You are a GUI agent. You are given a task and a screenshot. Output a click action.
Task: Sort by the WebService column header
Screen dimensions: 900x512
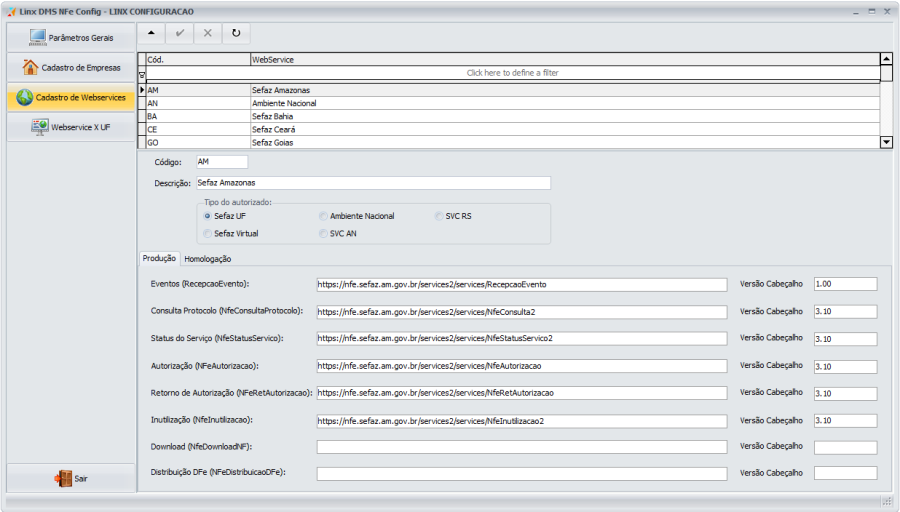[x=565, y=59]
